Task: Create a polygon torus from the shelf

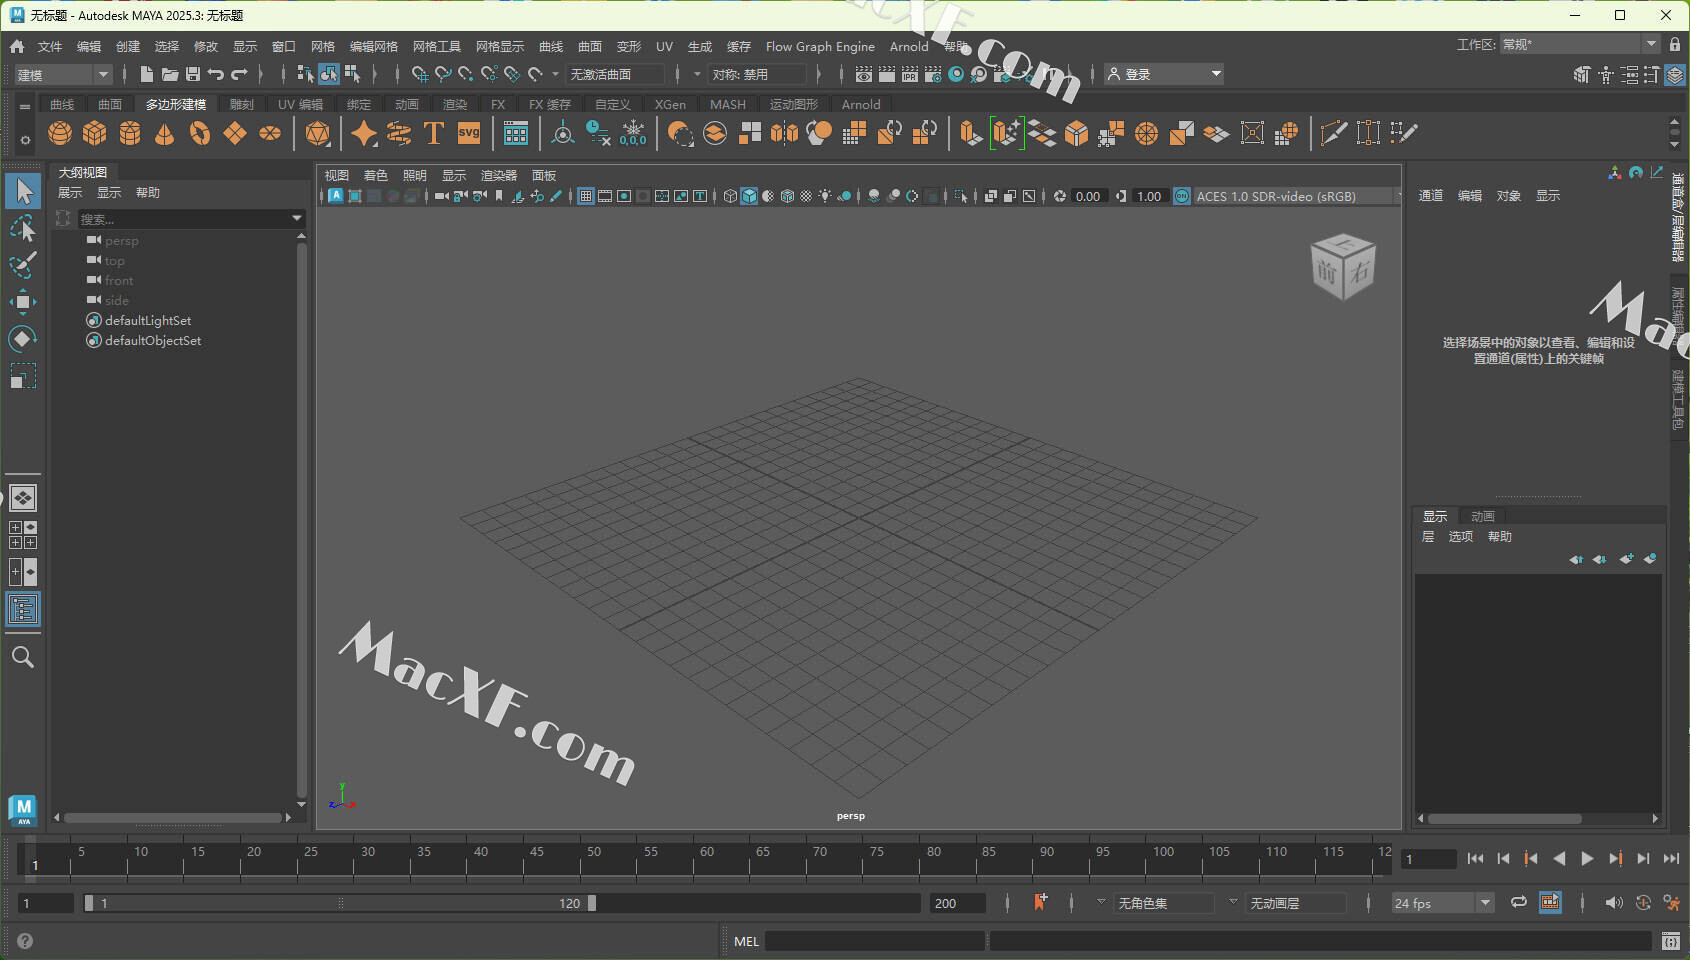Action: click(x=200, y=133)
